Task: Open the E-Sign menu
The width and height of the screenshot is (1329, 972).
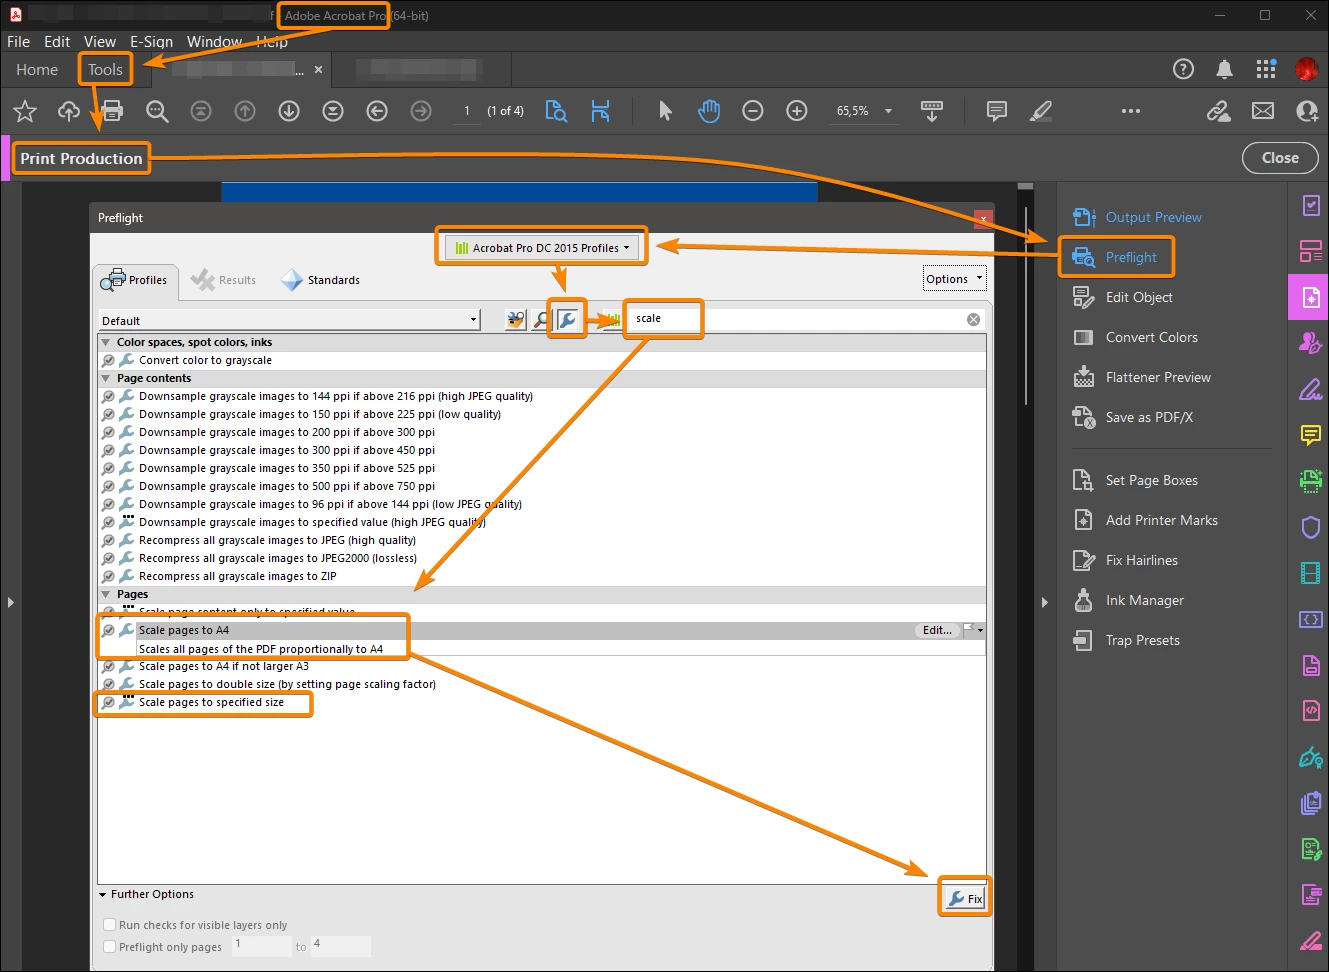Action: (151, 41)
